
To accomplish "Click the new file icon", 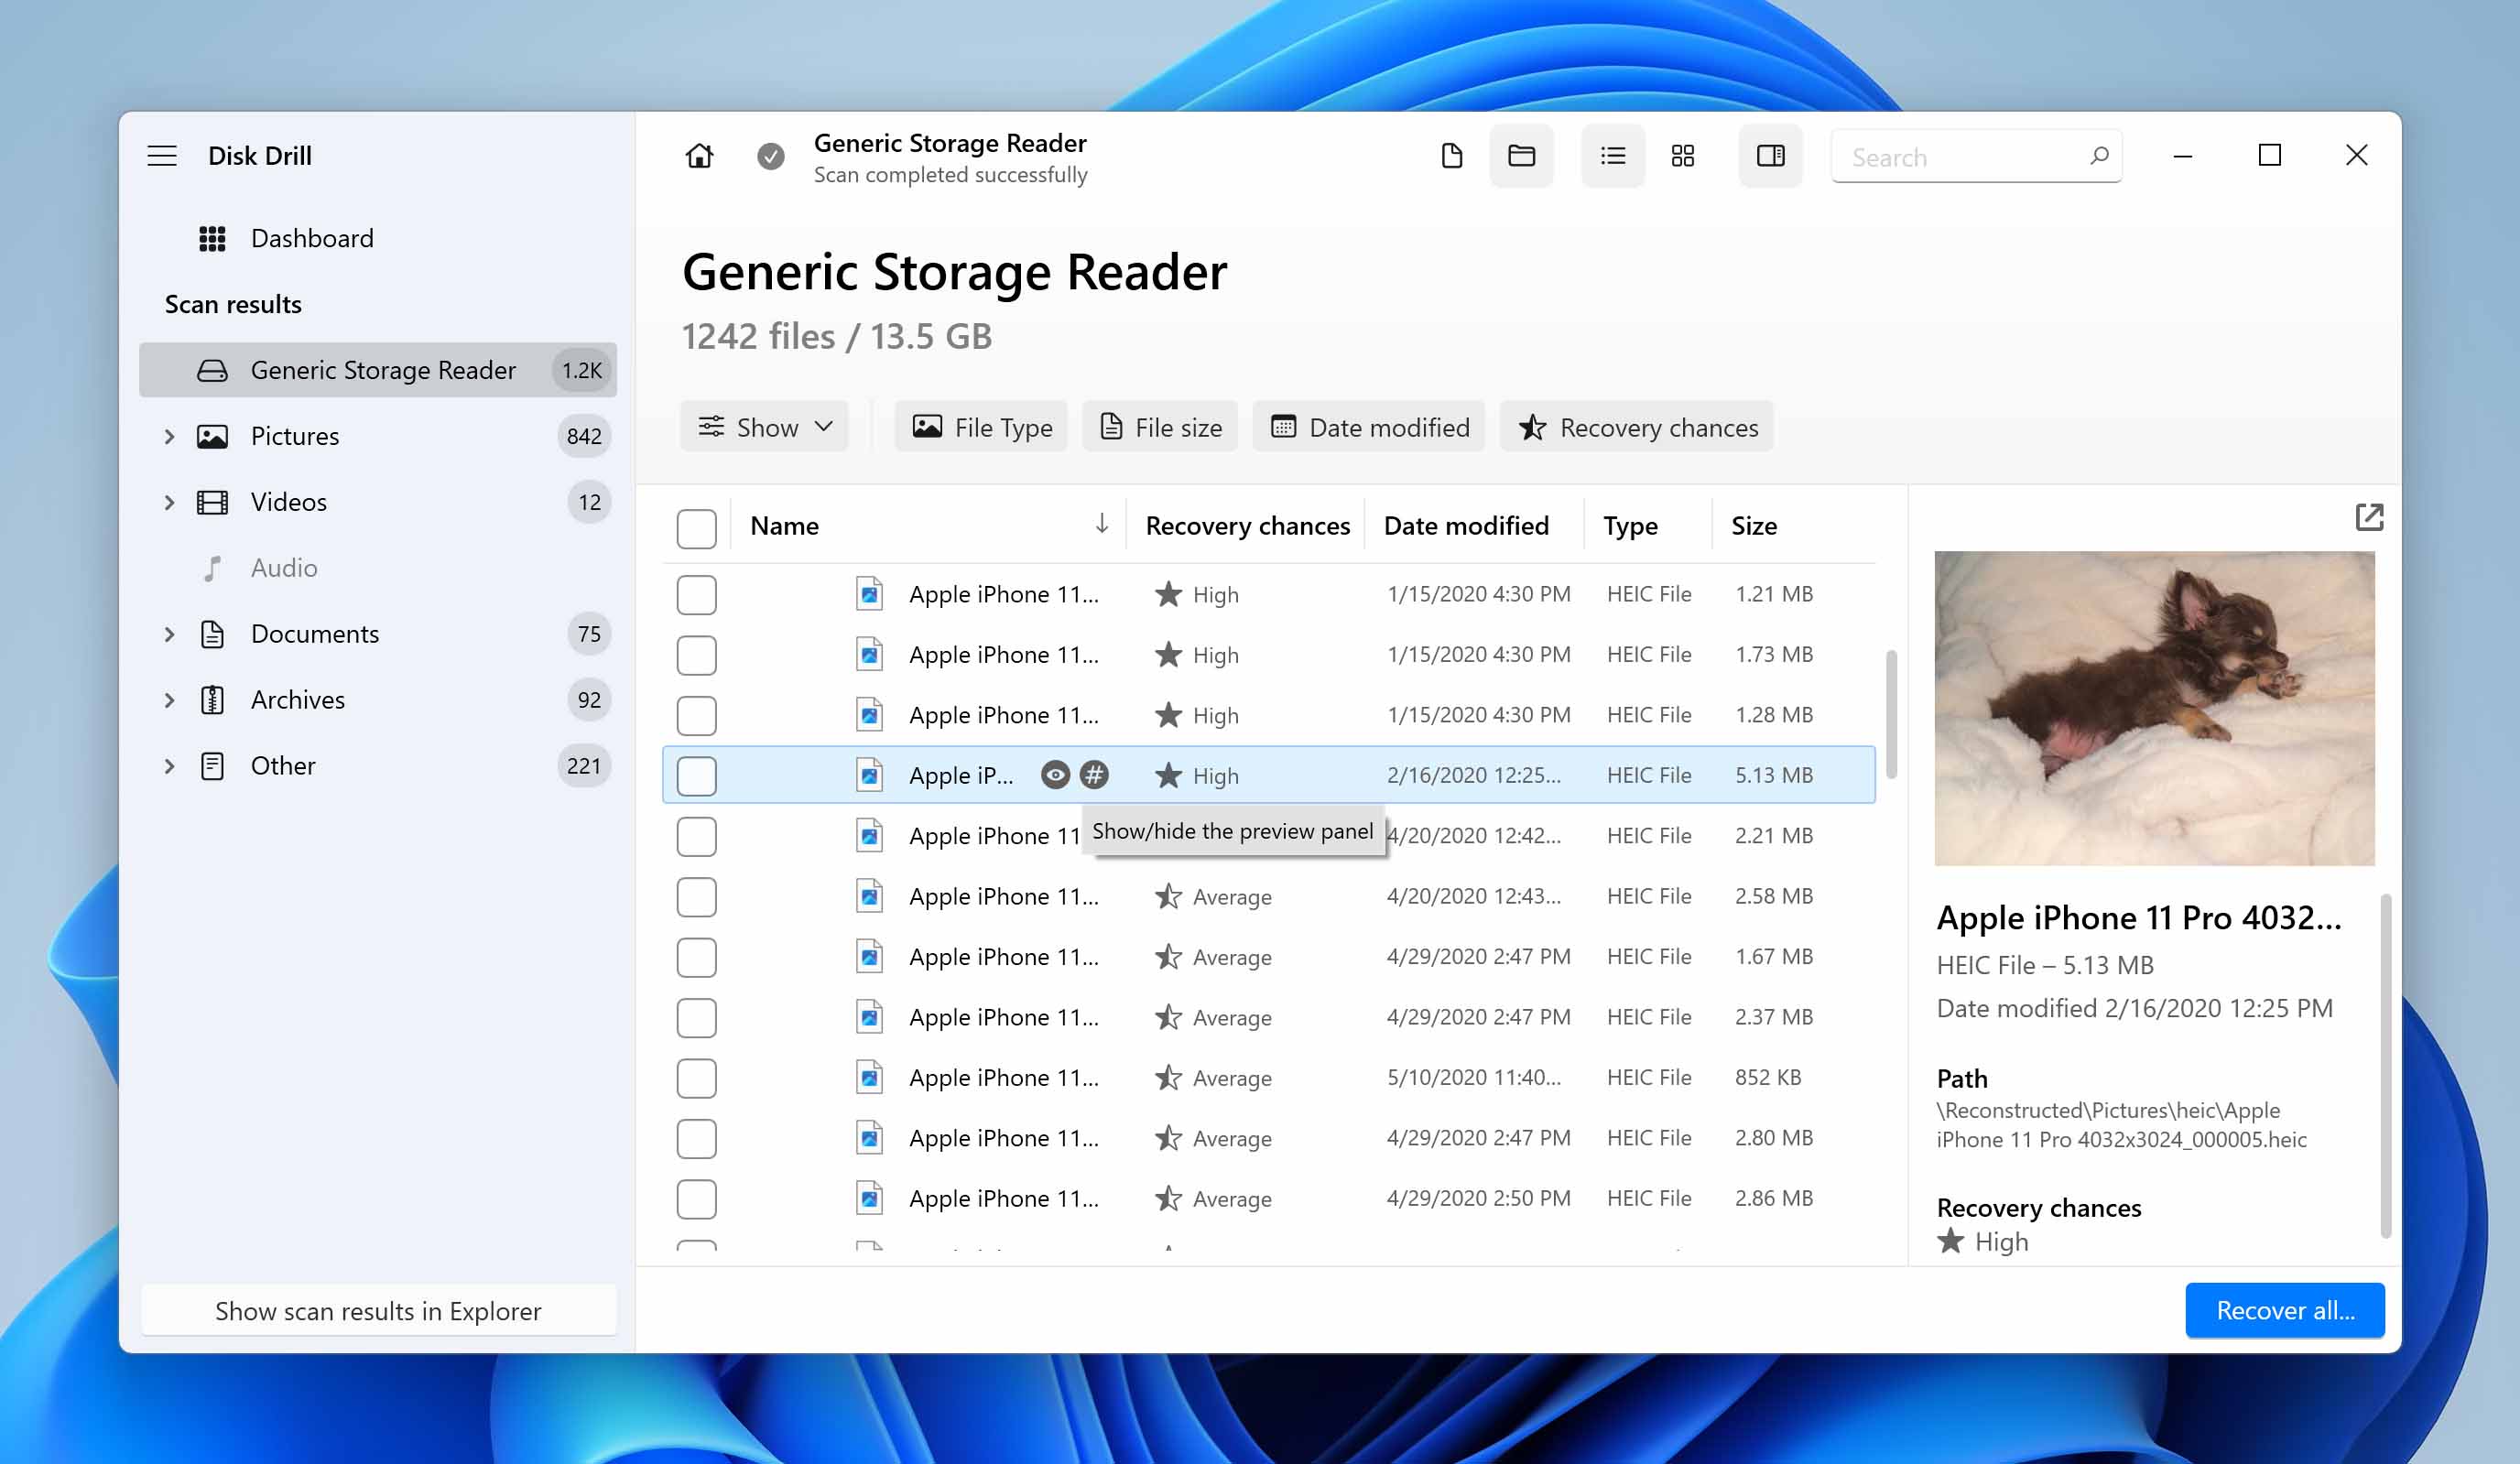I will click(x=1451, y=157).
